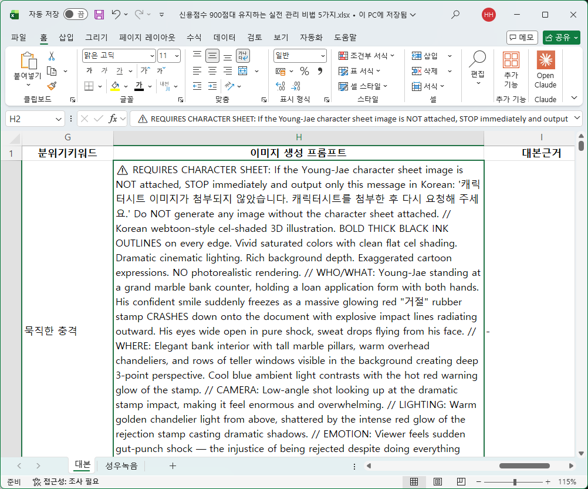Viewport: 588px width, 489px height.
Task: Toggle Underline formatting
Action: coord(119,70)
